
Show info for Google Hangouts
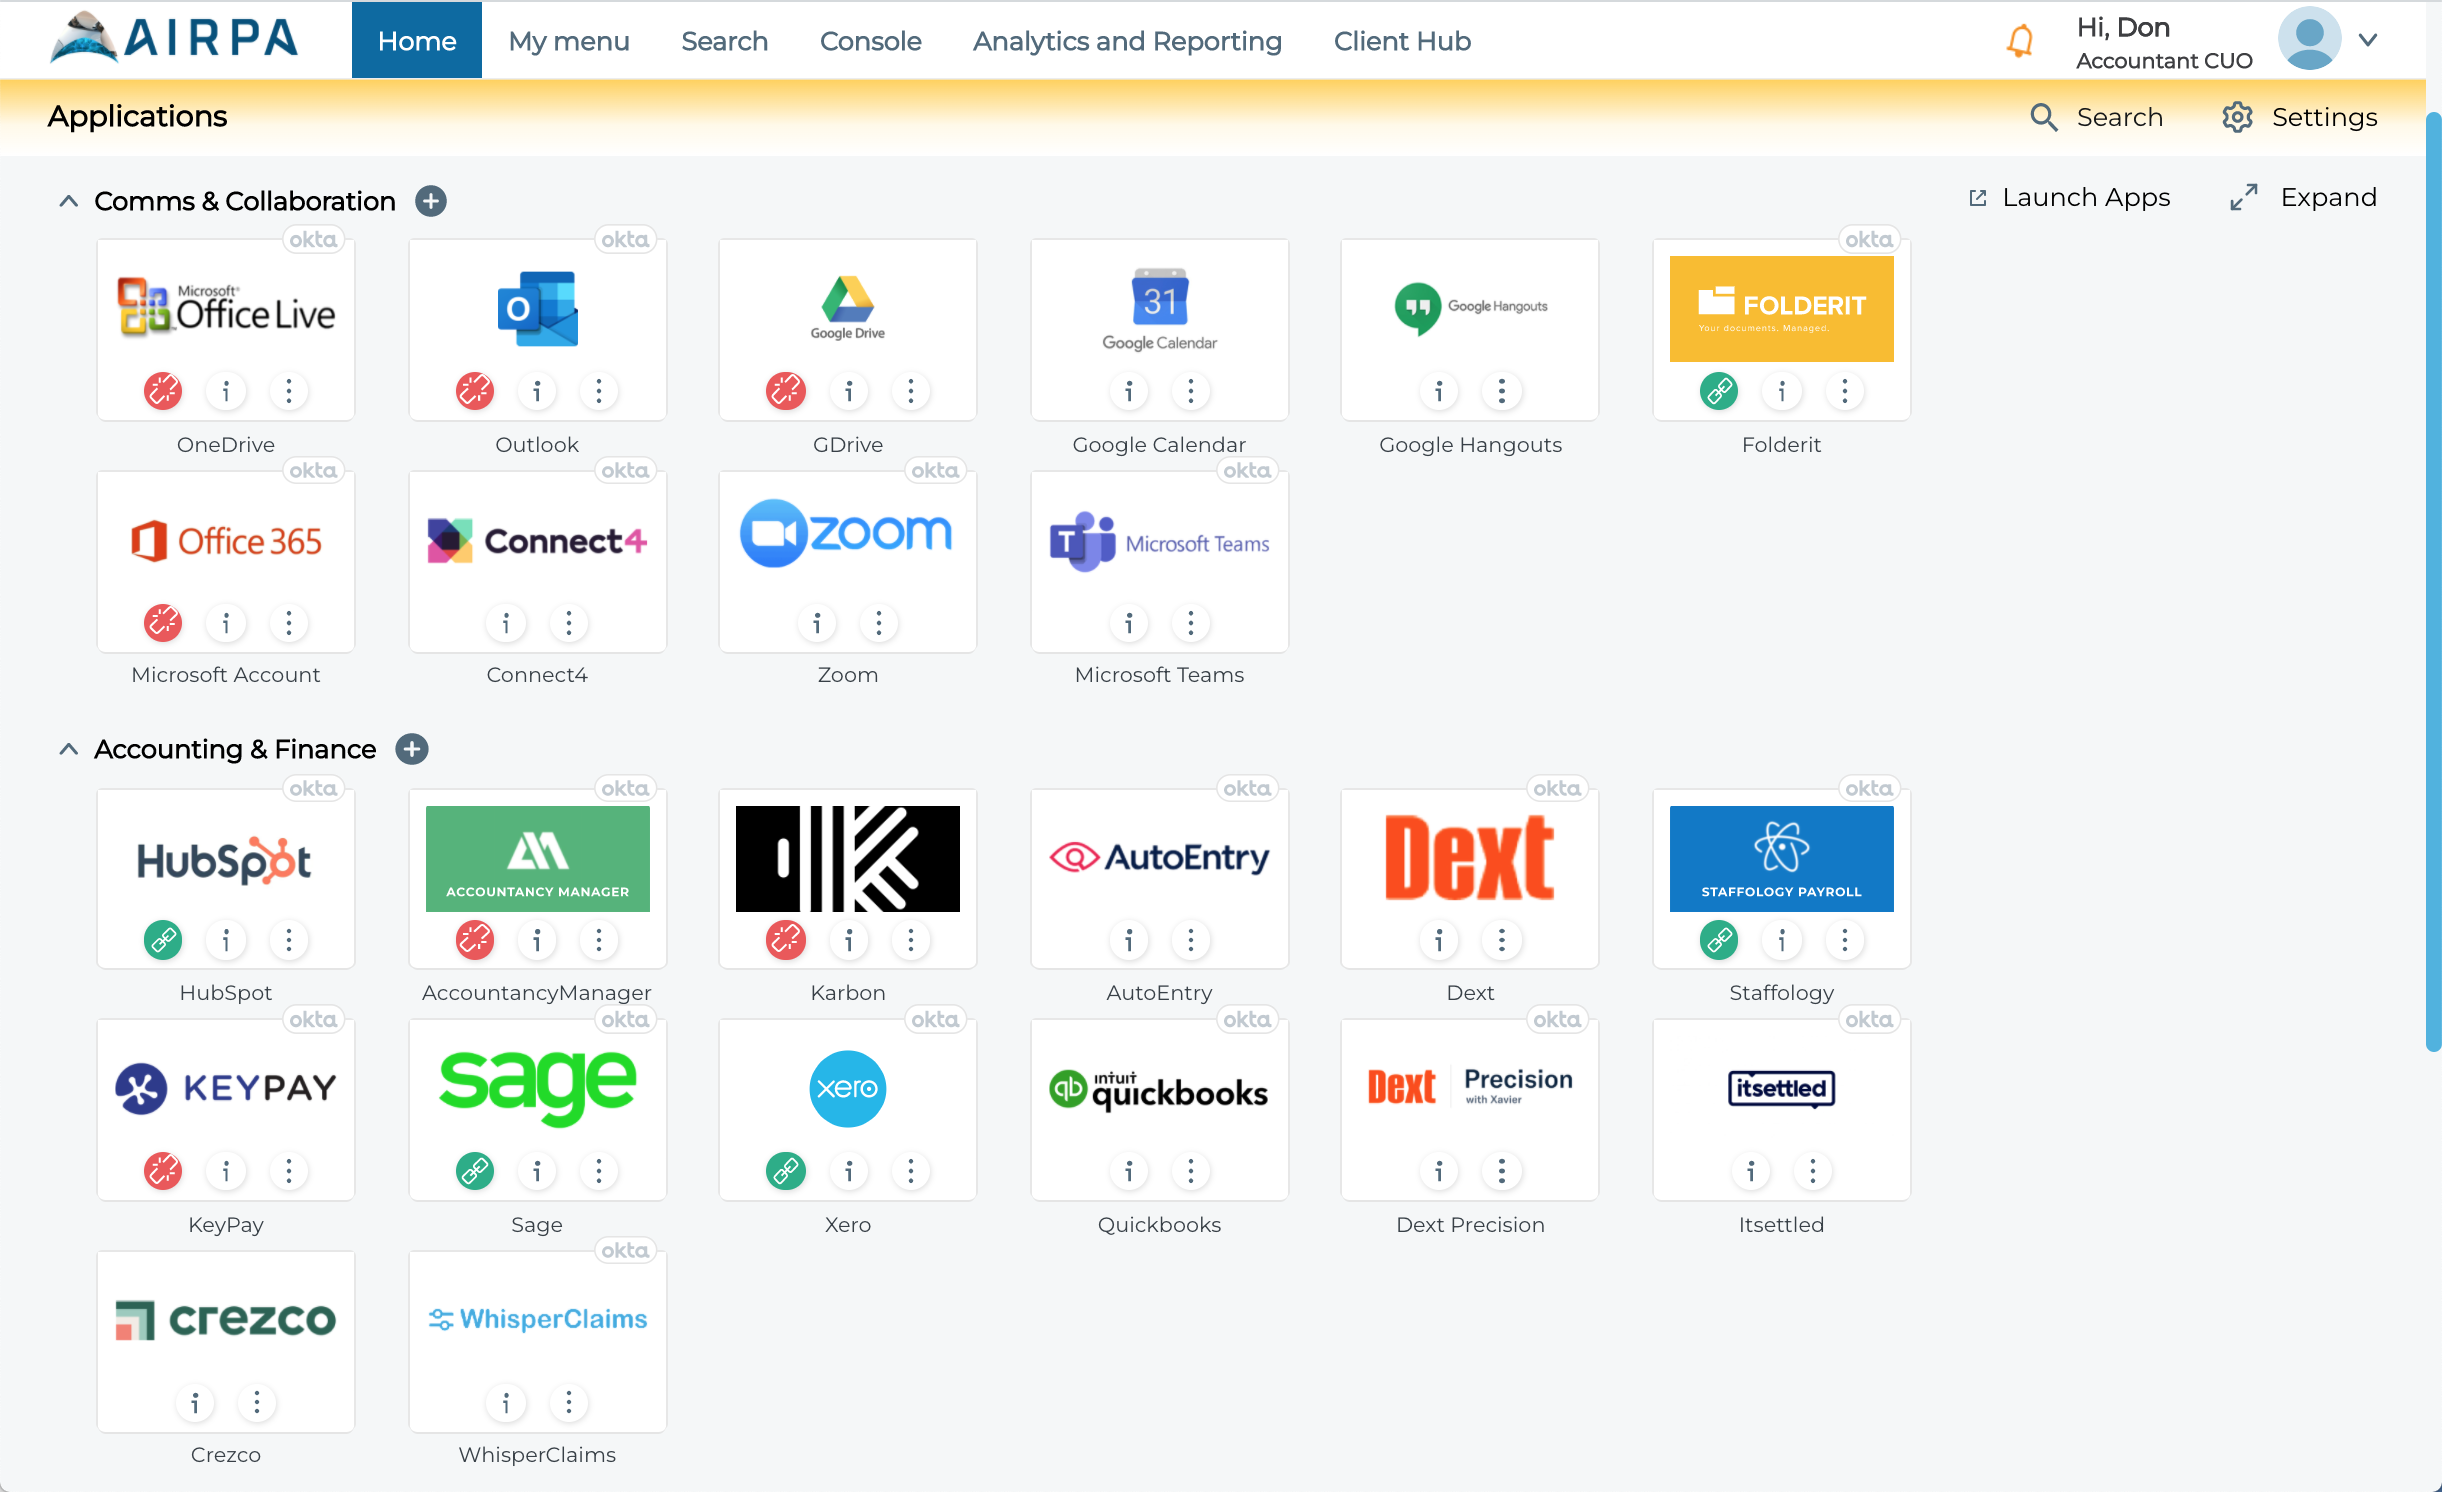click(x=1439, y=391)
